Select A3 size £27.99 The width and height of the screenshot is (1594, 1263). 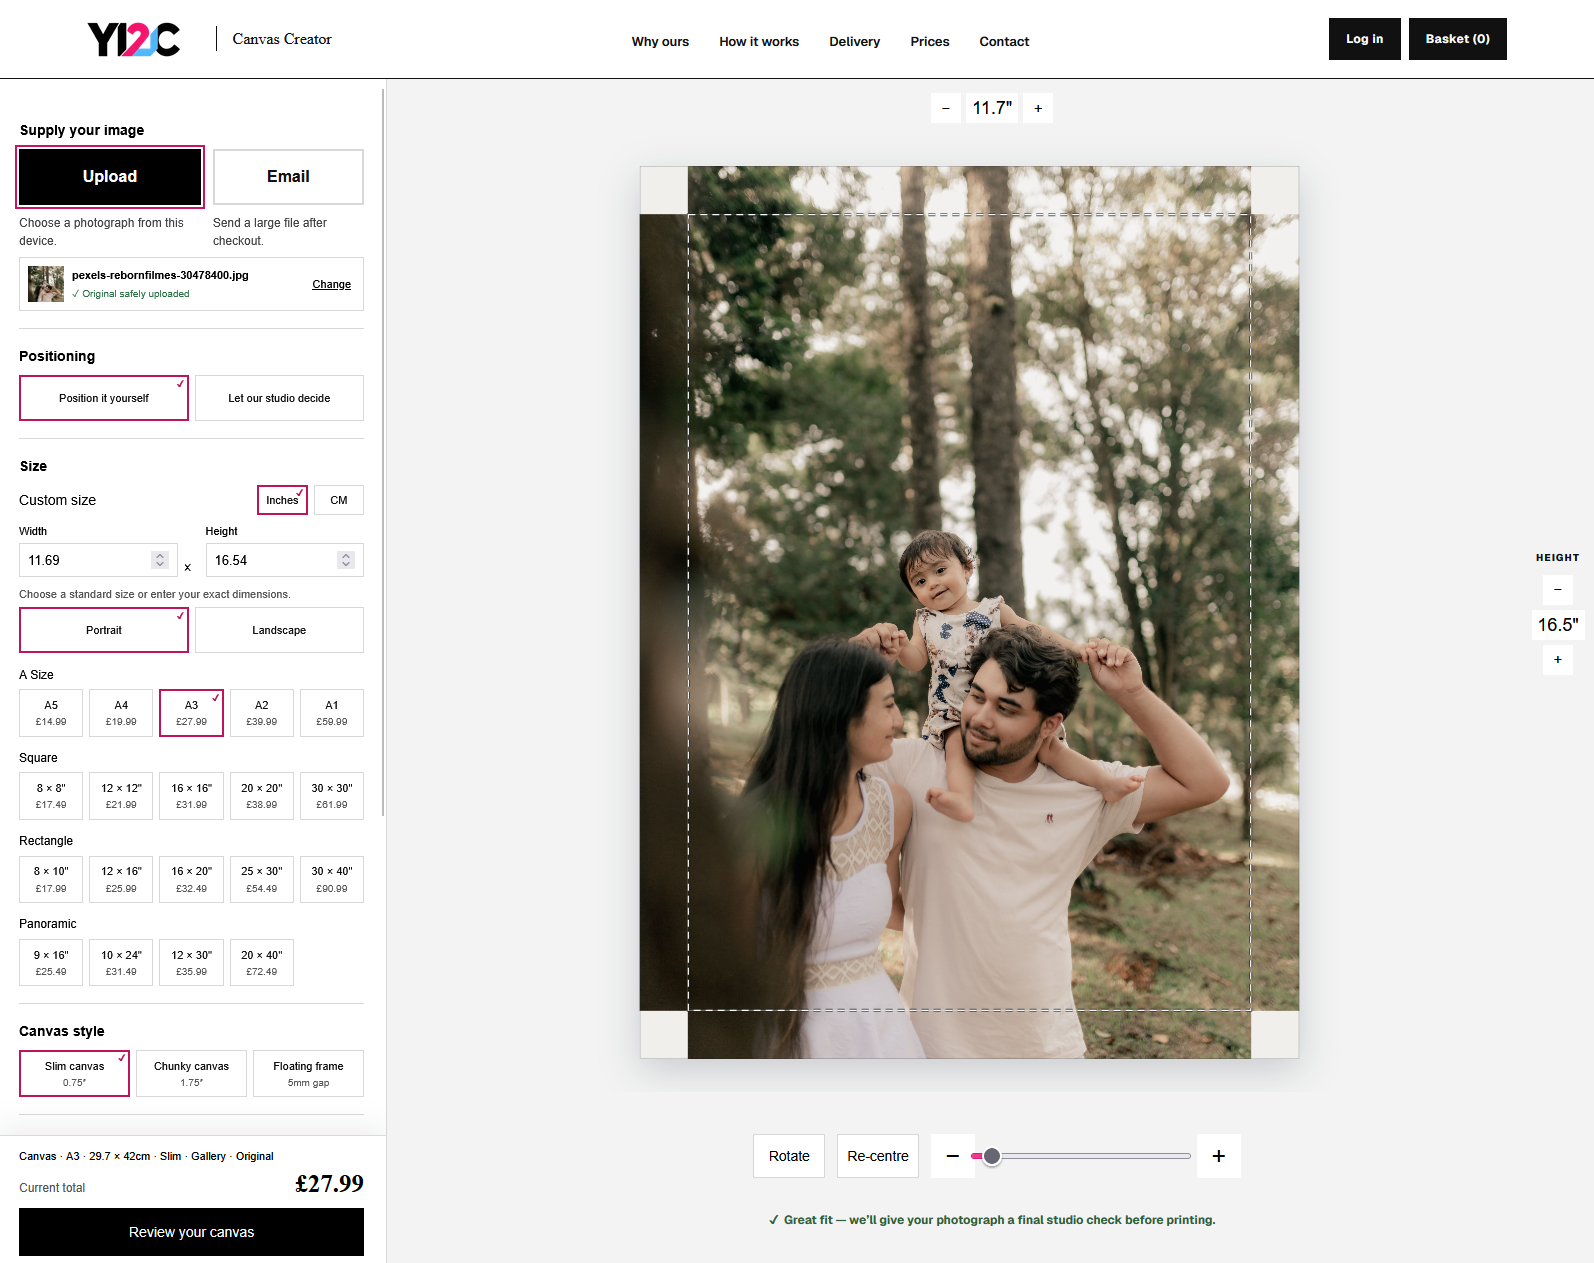coord(191,713)
